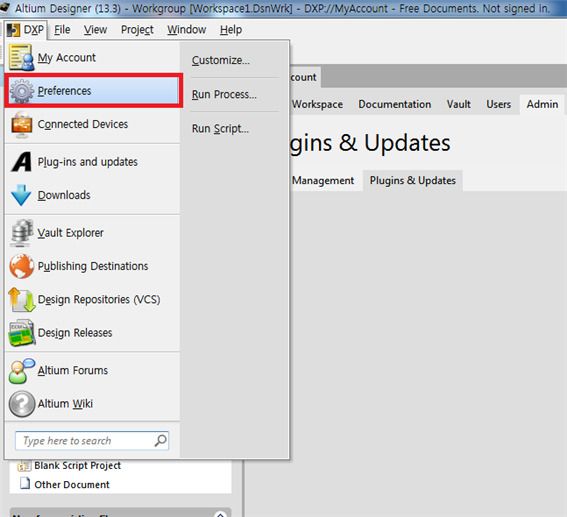
Task: Open the File menu
Action: coord(62,29)
